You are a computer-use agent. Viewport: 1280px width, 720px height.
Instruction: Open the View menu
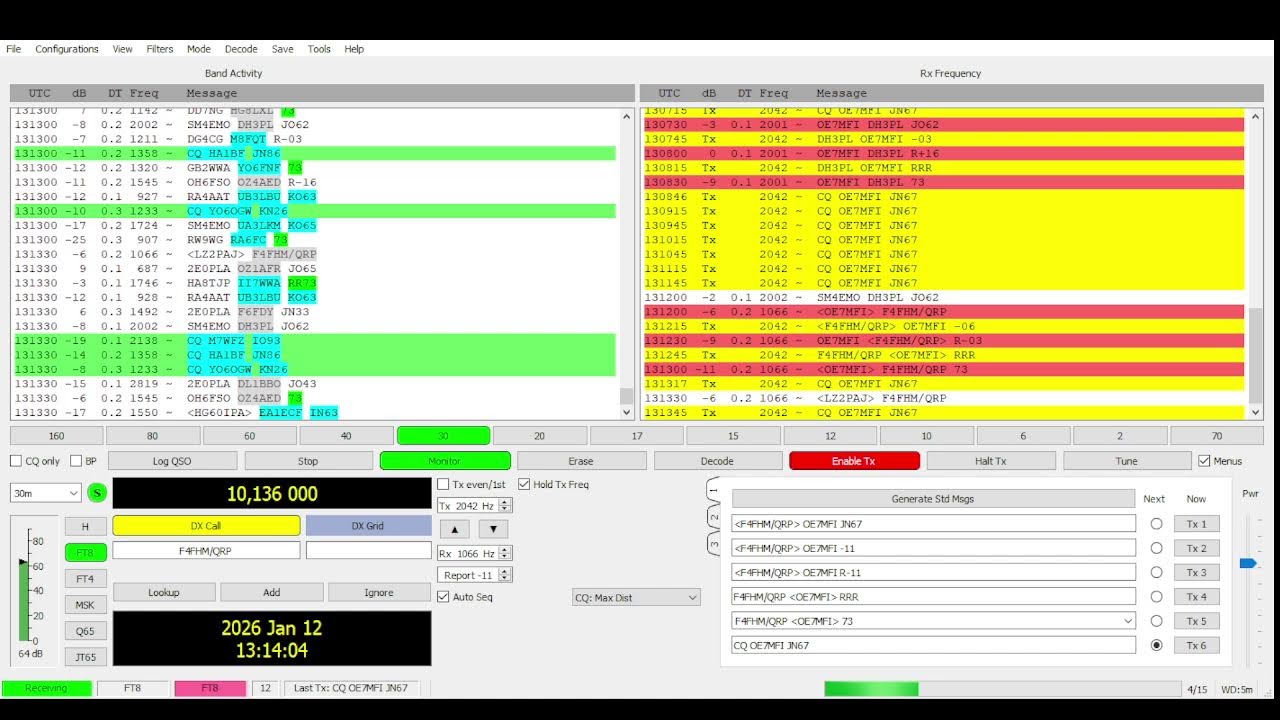[x=122, y=49]
